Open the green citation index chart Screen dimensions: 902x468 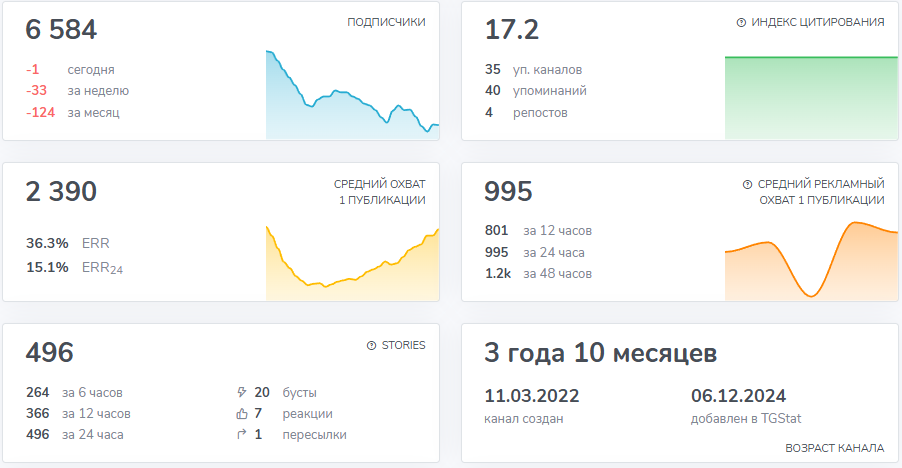(x=811, y=97)
